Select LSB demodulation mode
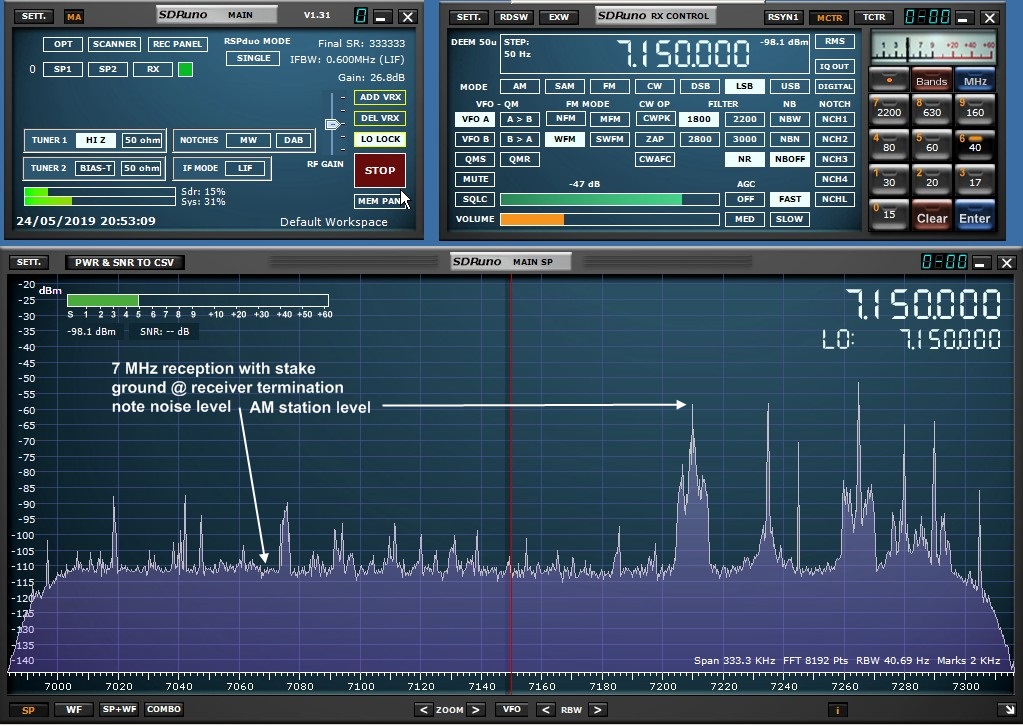The width and height of the screenshot is (1023, 726). pos(744,86)
